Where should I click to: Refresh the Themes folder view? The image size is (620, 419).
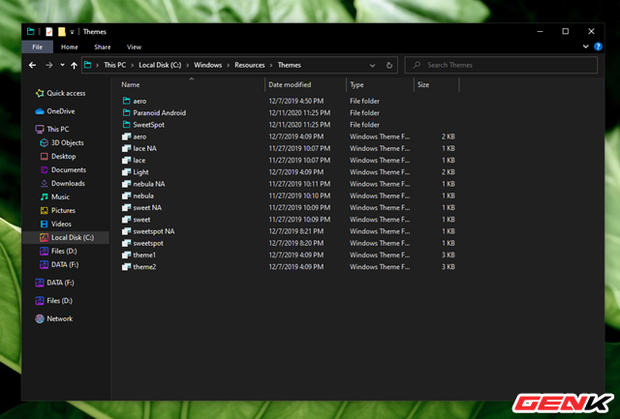click(x=389, y=65)
